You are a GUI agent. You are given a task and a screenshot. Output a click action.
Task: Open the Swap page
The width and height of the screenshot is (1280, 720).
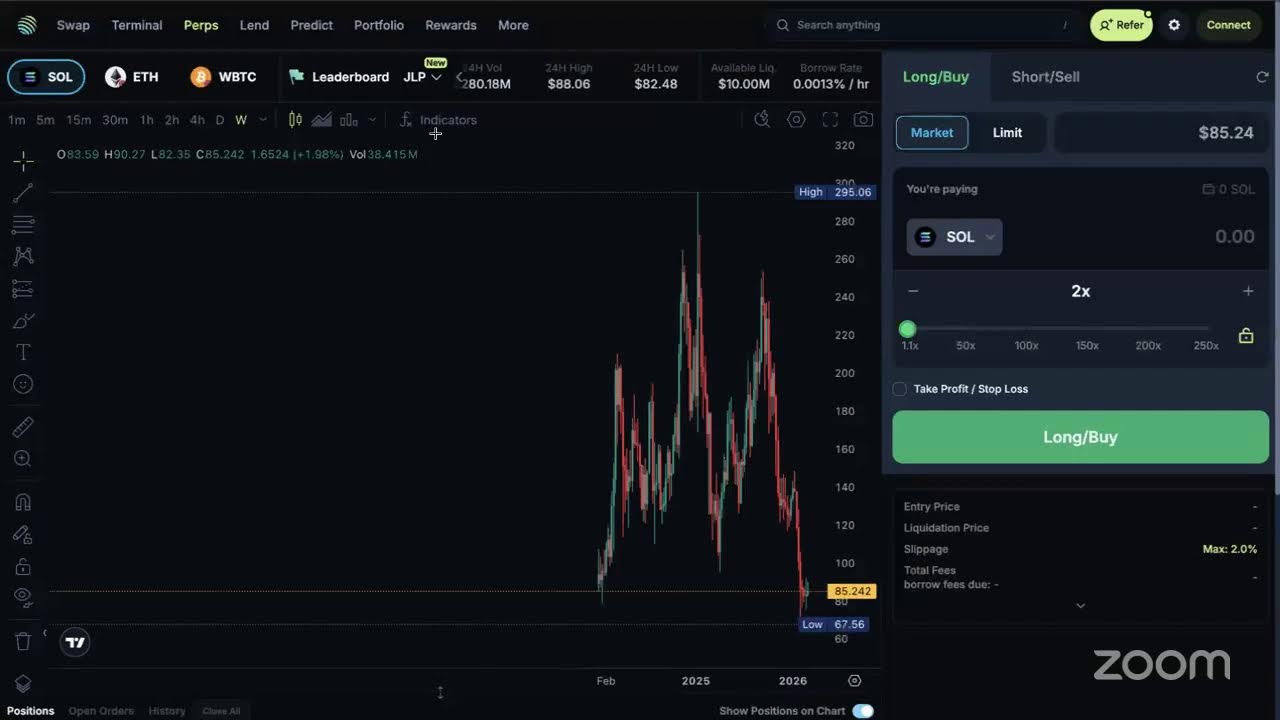tap(73, 25)
